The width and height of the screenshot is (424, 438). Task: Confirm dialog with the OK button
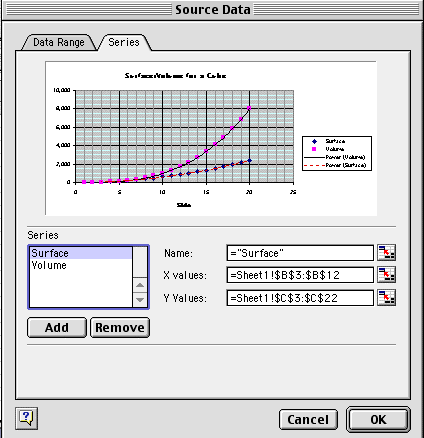click(378, 419)
